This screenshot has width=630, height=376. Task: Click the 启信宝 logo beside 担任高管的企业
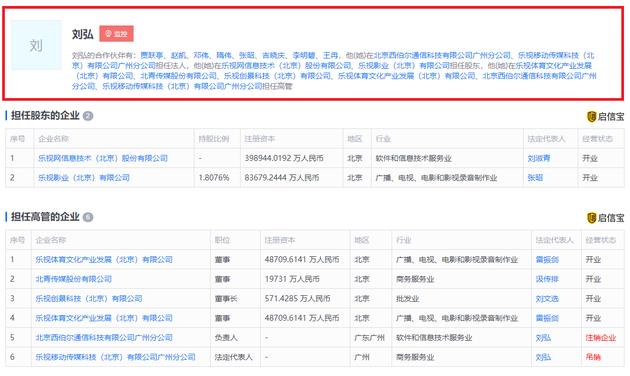(x=605, y=218)
